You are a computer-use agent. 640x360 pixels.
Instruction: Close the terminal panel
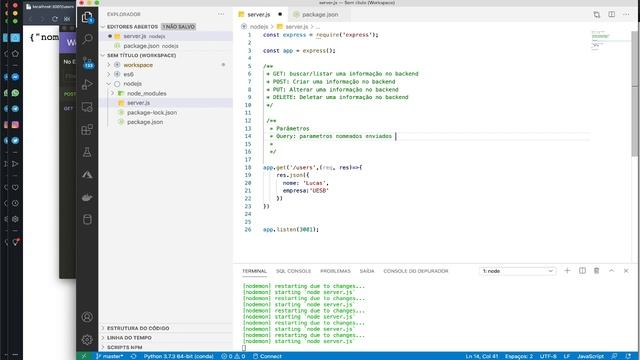tap(626, 271)
